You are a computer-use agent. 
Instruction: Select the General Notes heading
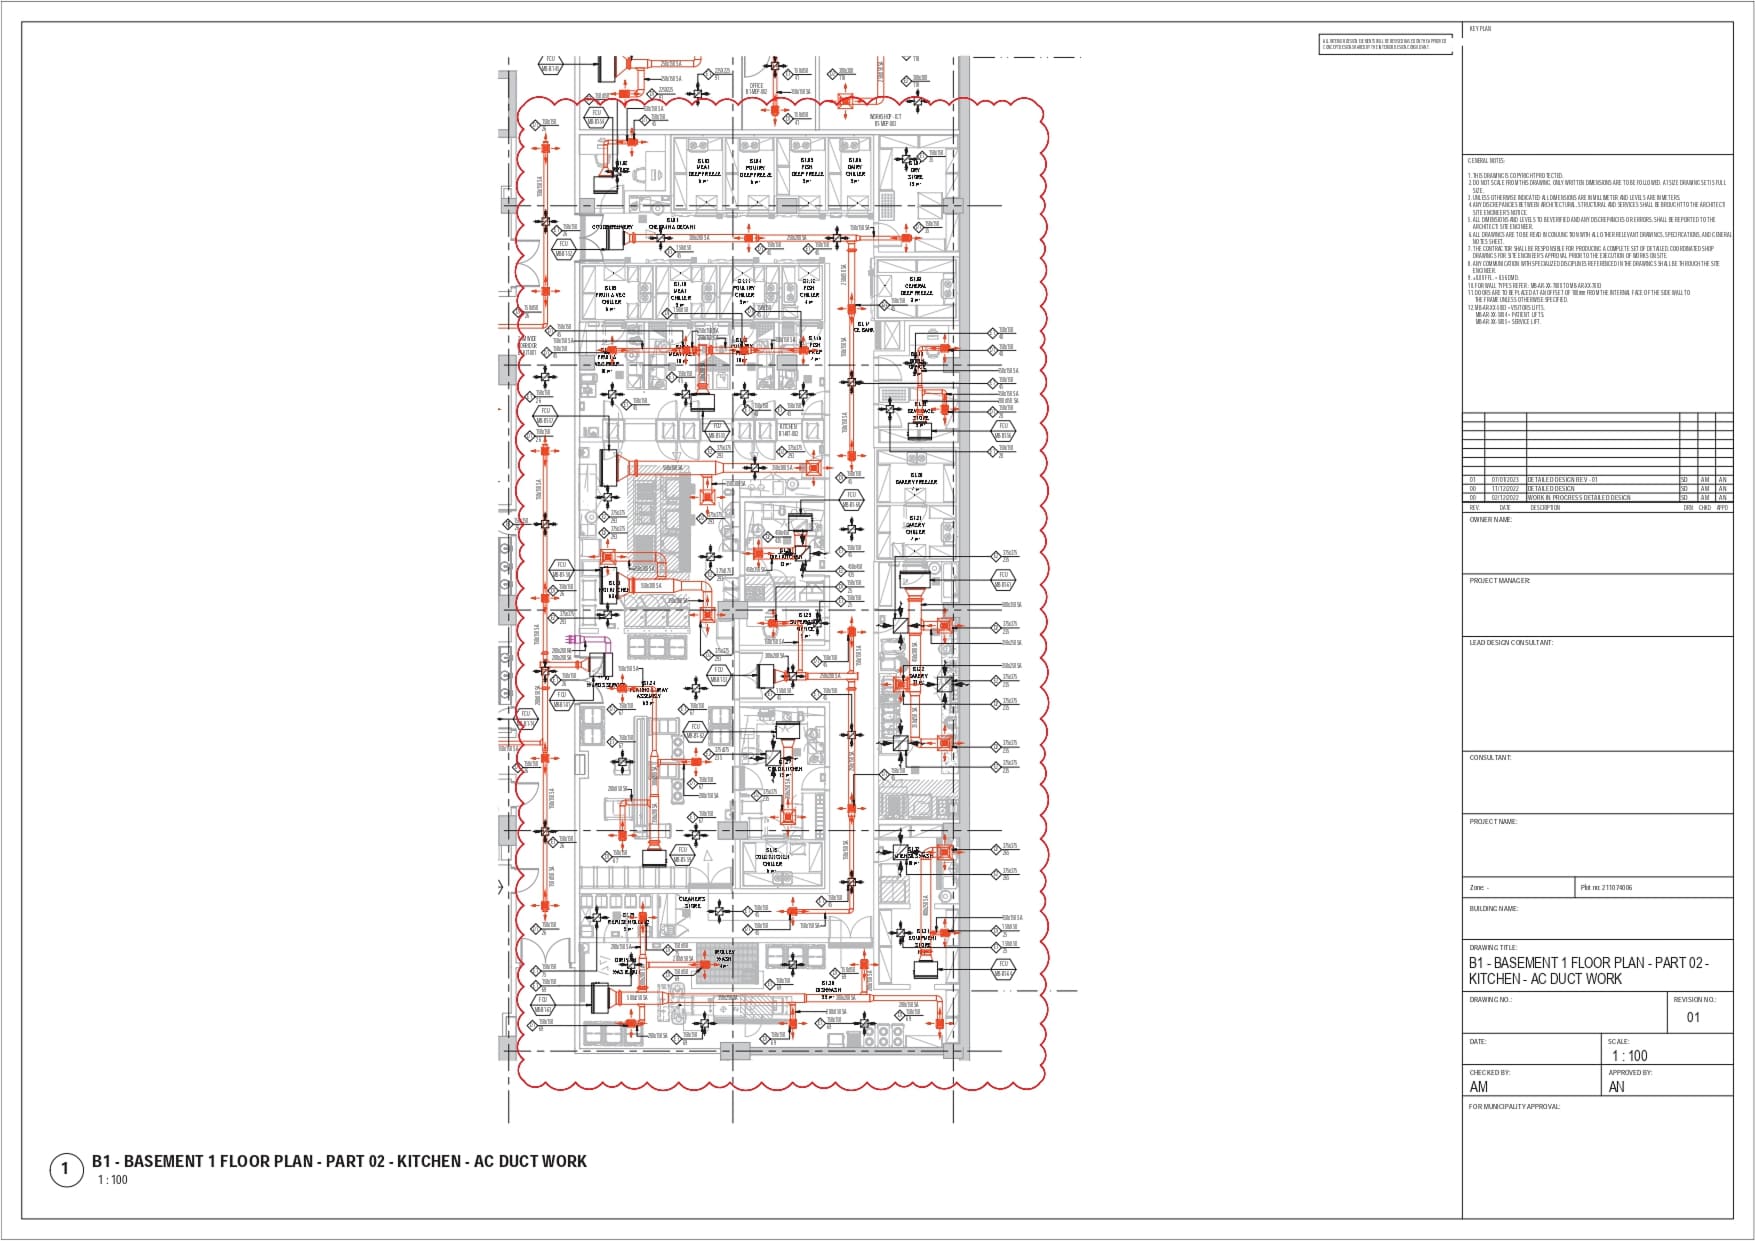pos(1486,161)
